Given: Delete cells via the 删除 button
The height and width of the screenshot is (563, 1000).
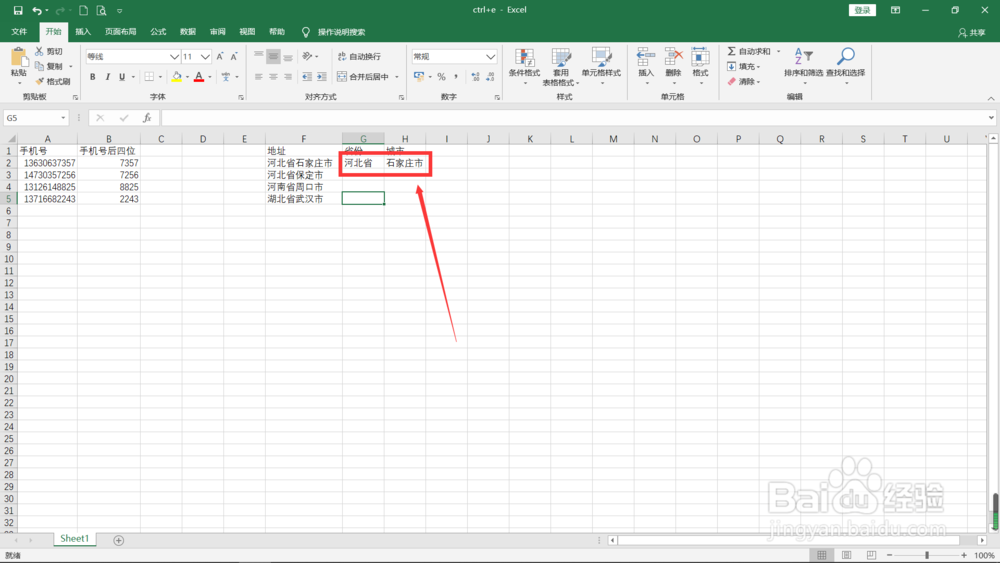Looking at the screenshot, I should click(673, 66).
